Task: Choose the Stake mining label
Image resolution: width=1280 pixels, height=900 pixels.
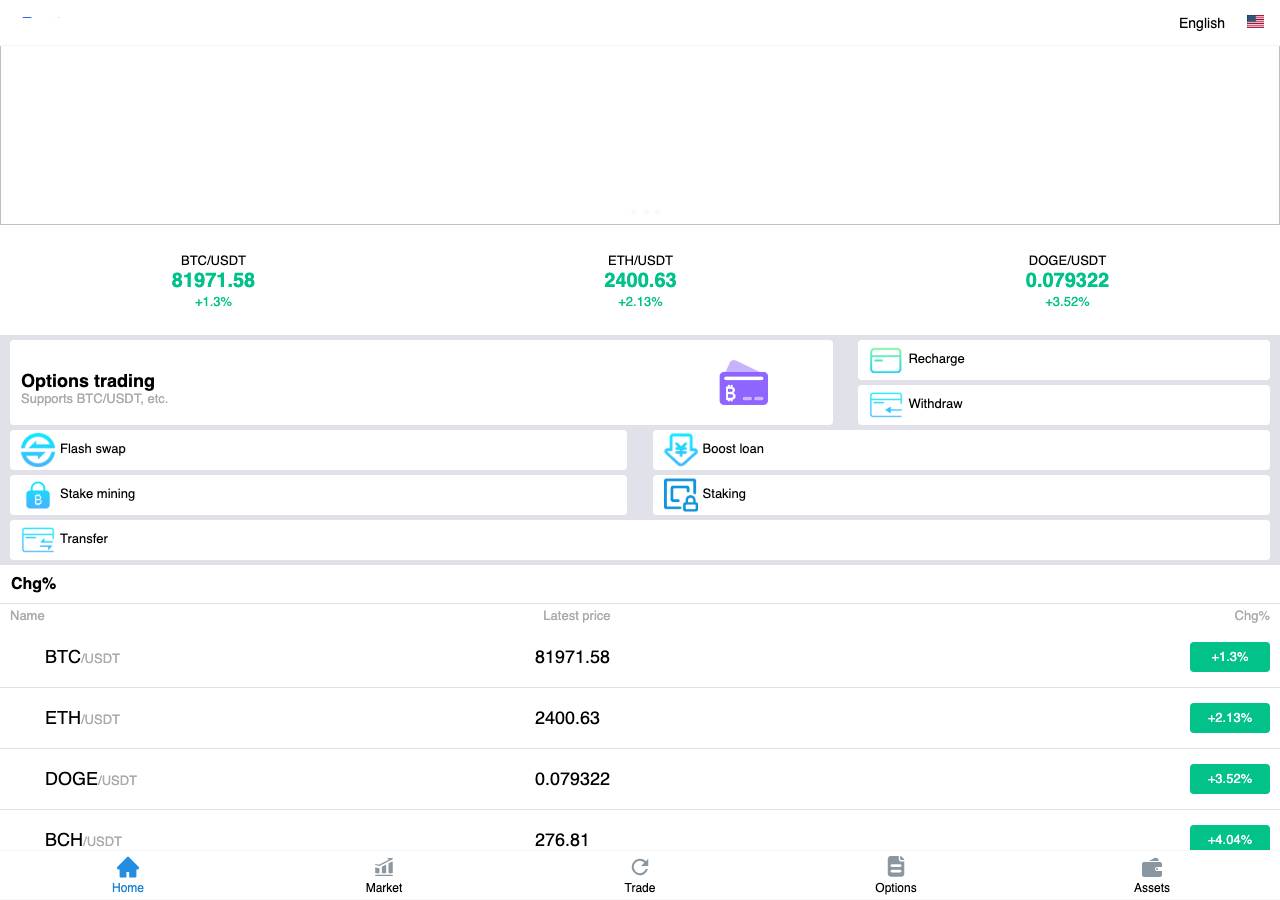Action: click(97, 494)
